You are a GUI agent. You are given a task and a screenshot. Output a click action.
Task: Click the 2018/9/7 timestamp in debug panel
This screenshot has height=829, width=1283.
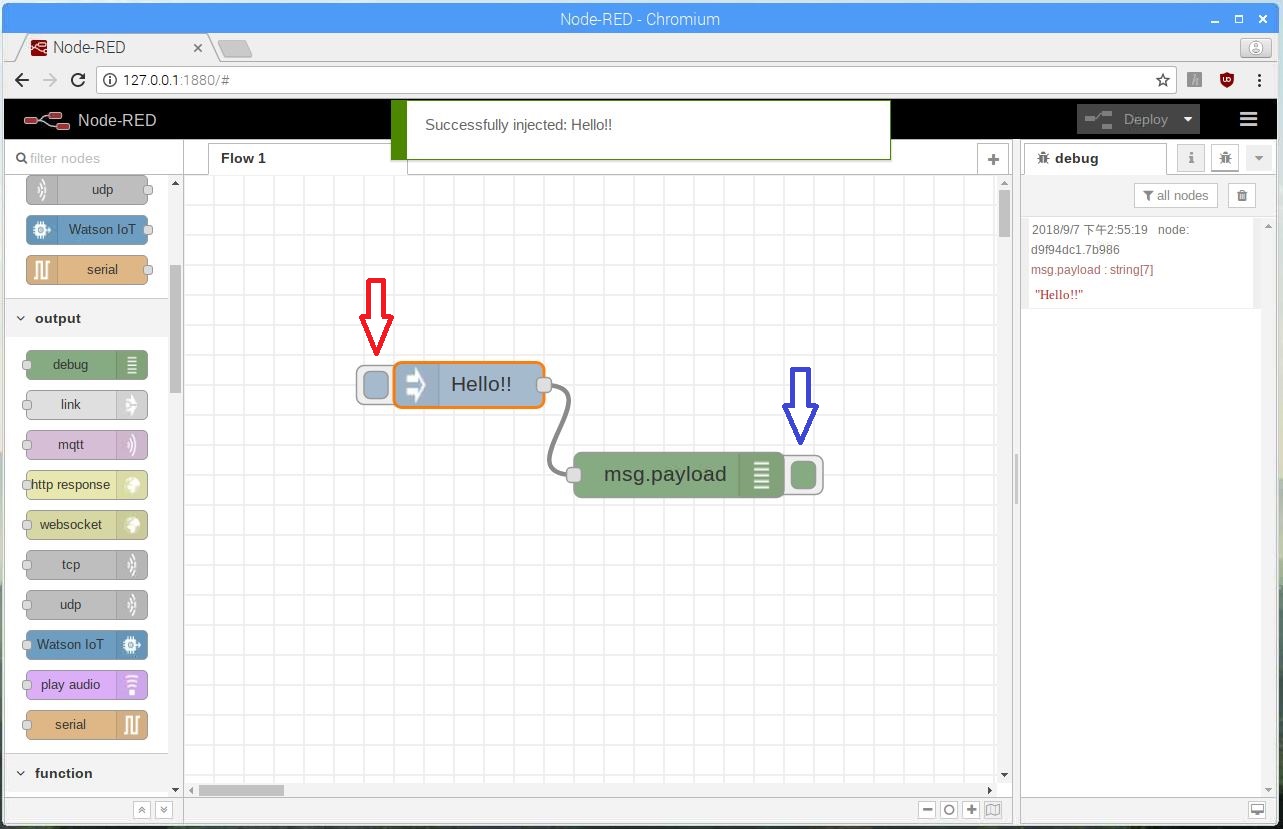coord(1089,230)
